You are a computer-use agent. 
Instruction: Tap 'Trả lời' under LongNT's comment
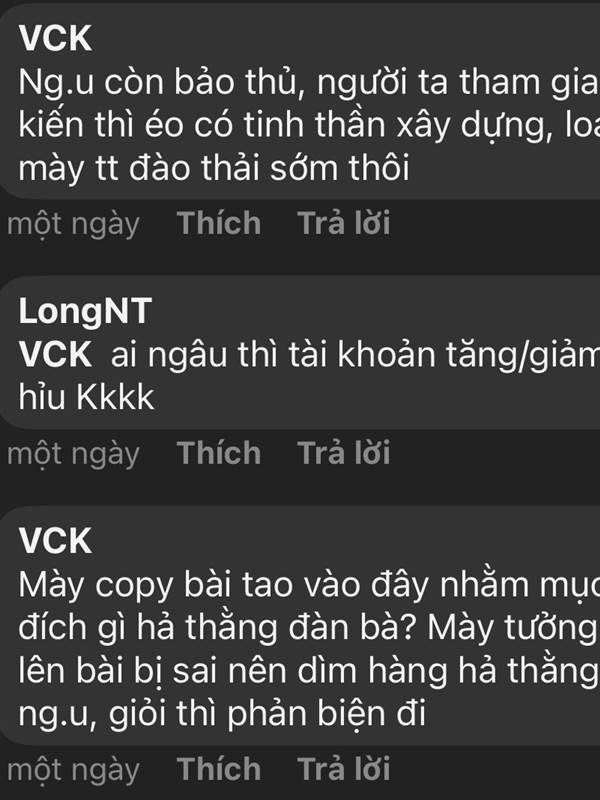pyautogui.click(x=343, y=453)
